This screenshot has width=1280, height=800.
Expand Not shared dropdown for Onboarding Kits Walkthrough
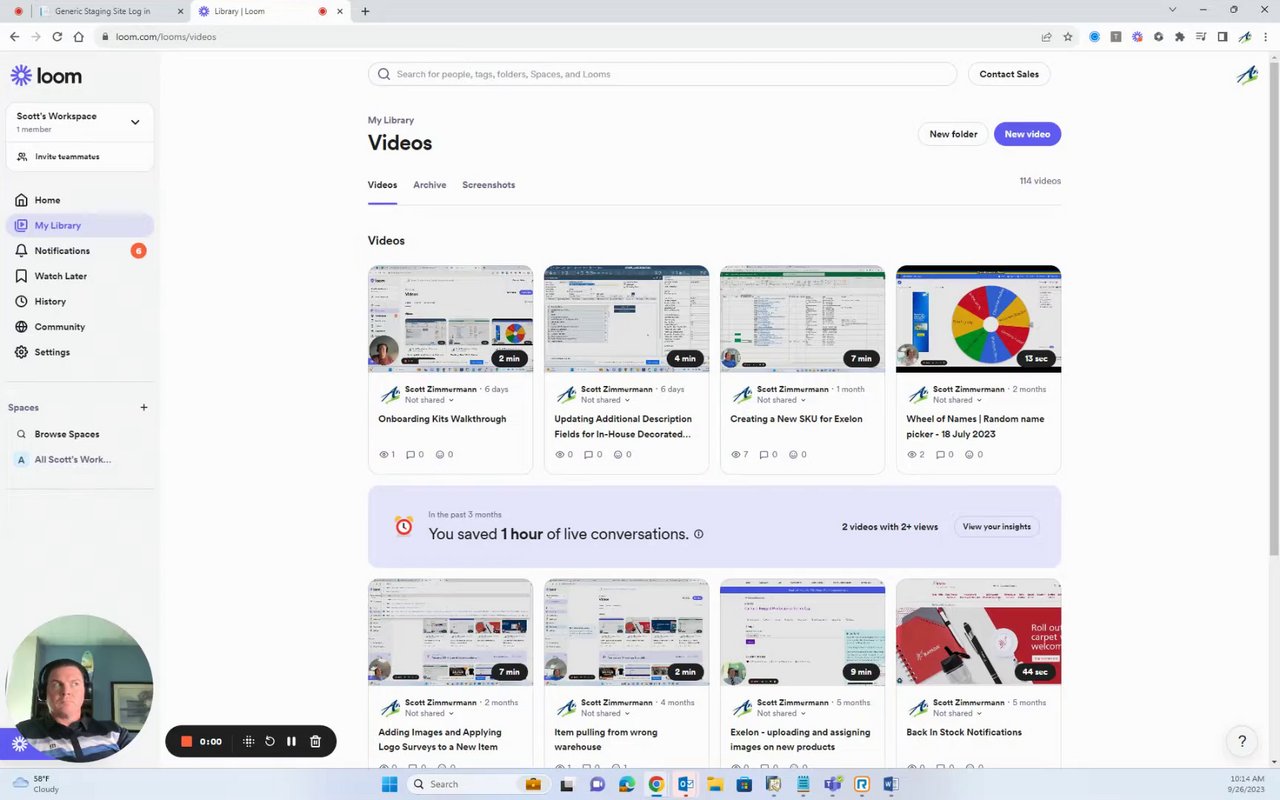coord(429,400)
